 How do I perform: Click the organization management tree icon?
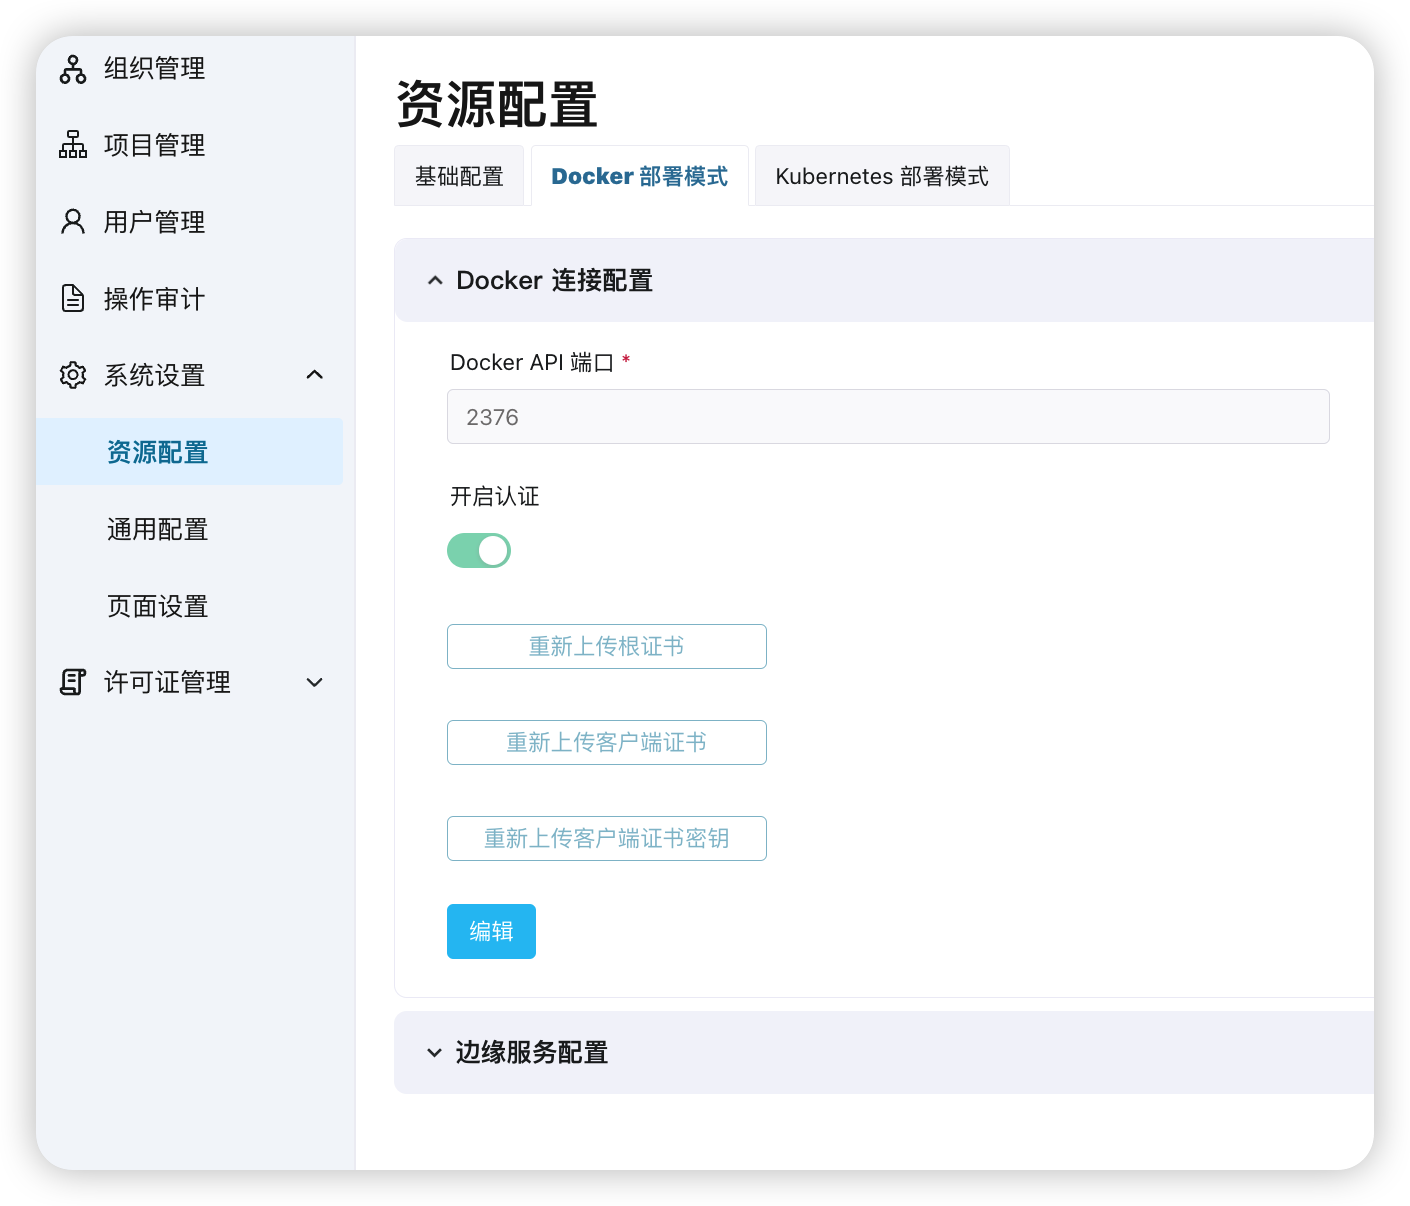coord(73,69)
